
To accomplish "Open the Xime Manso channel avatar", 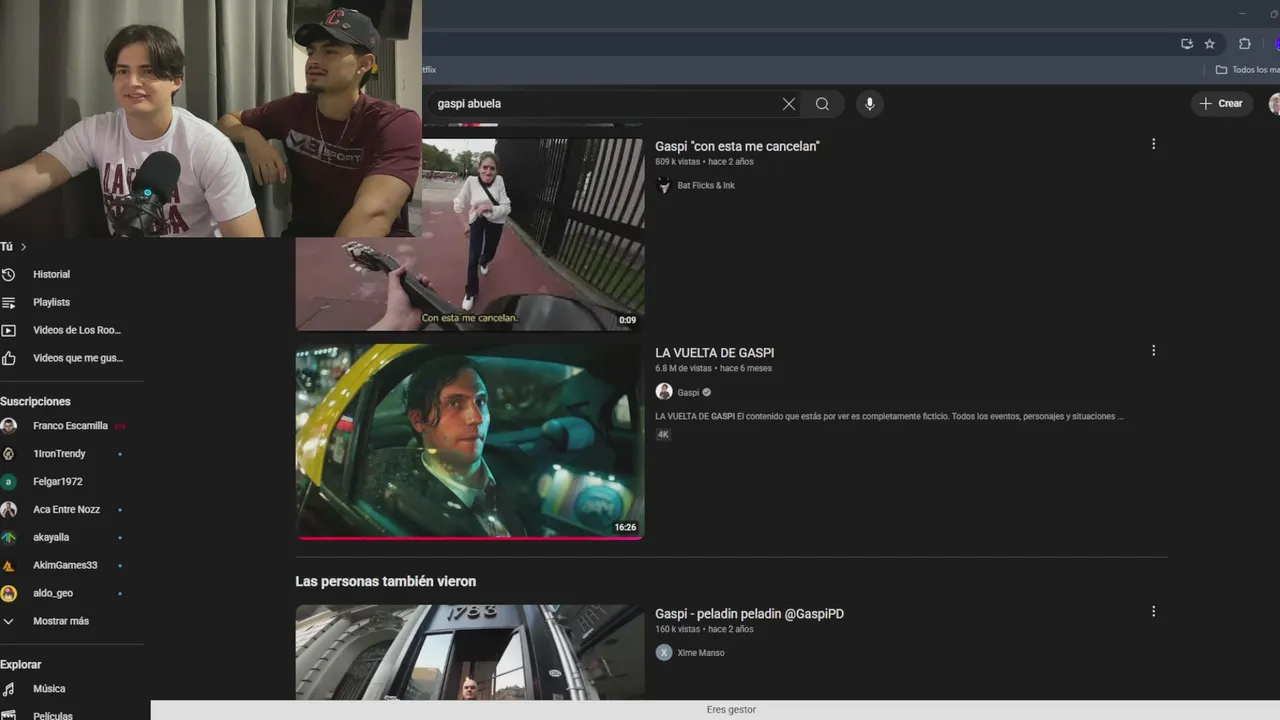I will click(x=664, y=652).
